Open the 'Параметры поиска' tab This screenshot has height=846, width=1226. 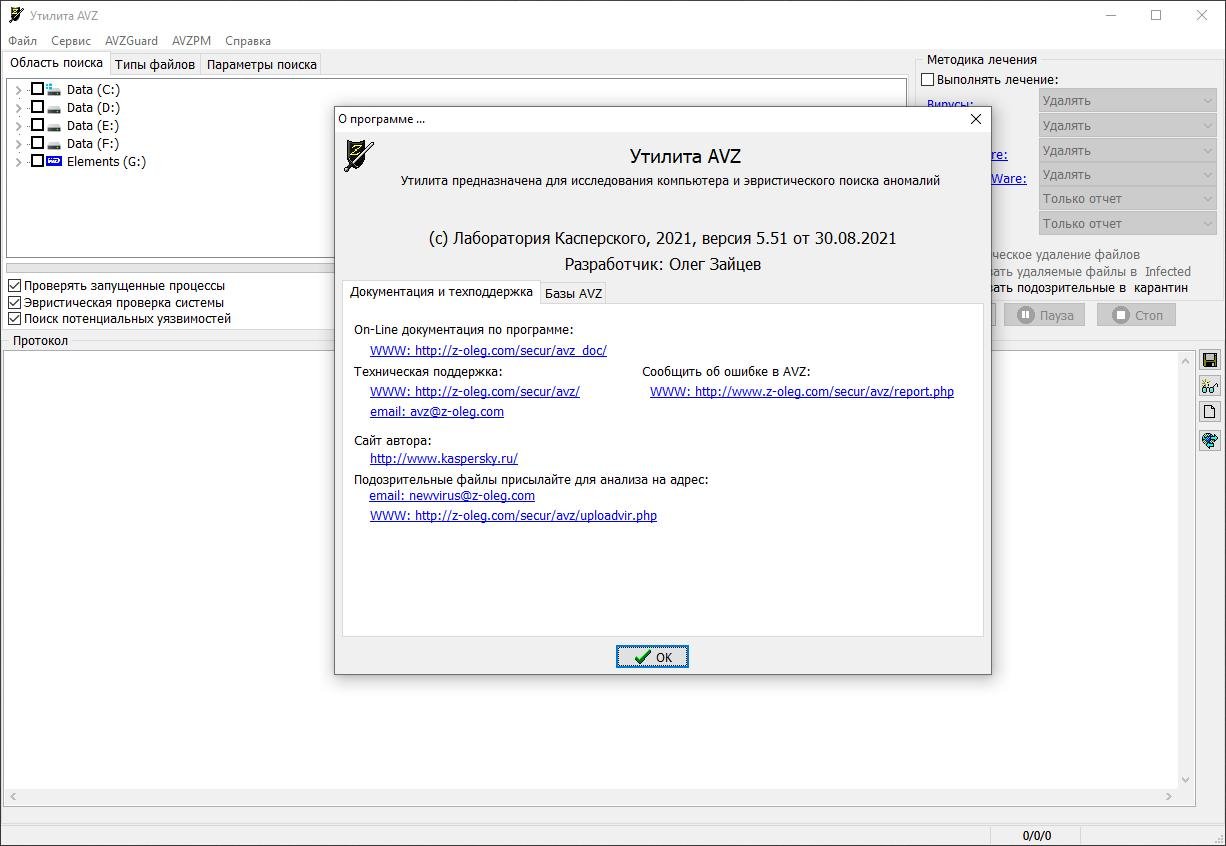pos(261,64)
